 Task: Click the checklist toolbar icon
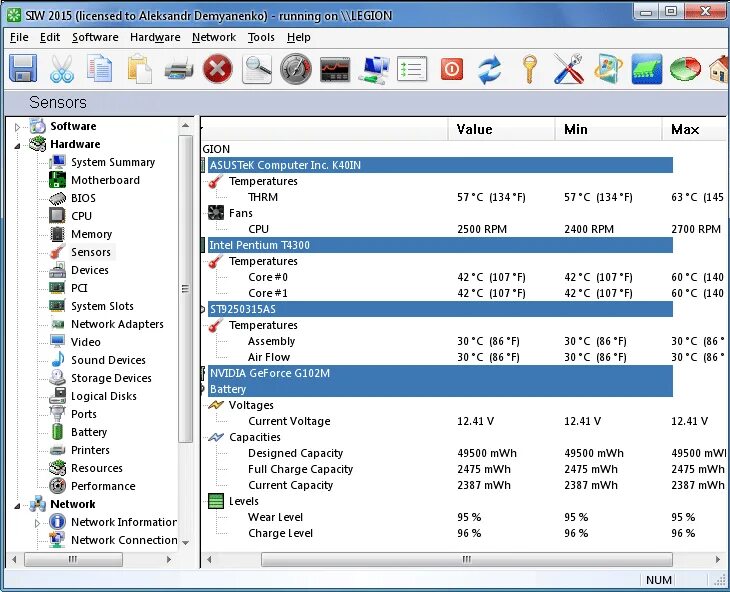pos(412,69)
